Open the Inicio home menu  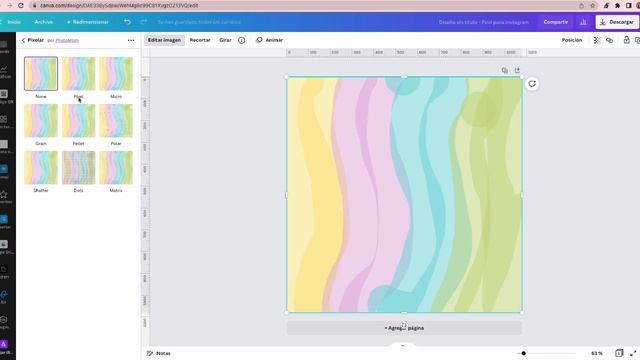coord(14,22)
